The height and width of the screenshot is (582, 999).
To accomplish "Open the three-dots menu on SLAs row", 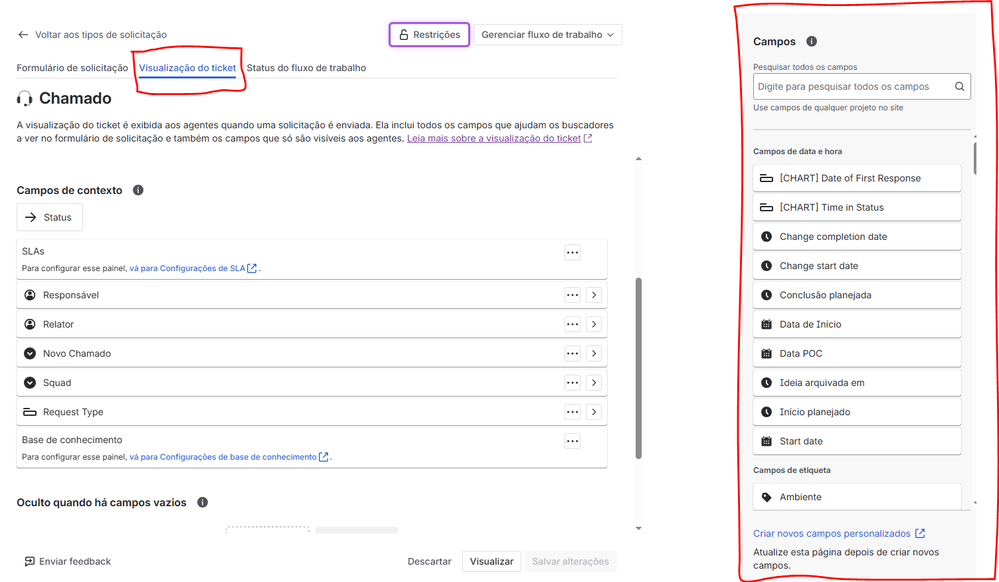I will point(572,252).
